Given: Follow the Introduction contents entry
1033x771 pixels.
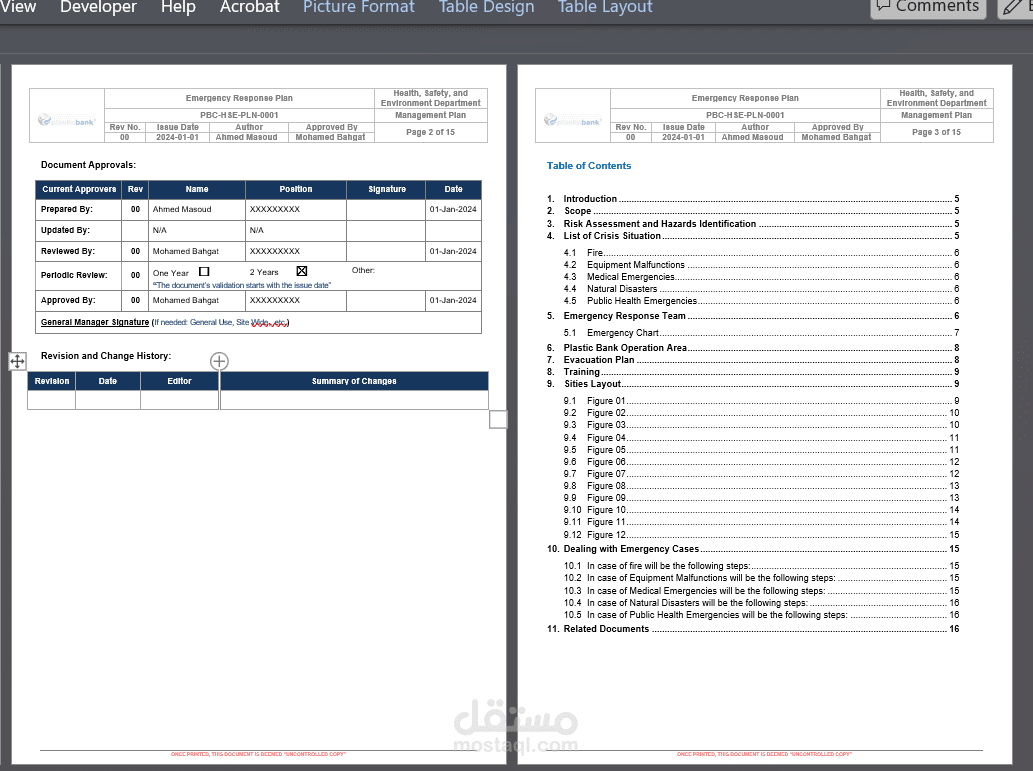Looking at the screenshot, I should [753, 198].
